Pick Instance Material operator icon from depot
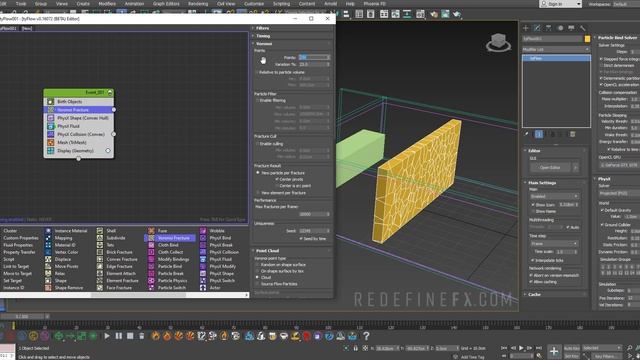Image resolution: width=640 pixels, height=360 pixels. point(48,231)
